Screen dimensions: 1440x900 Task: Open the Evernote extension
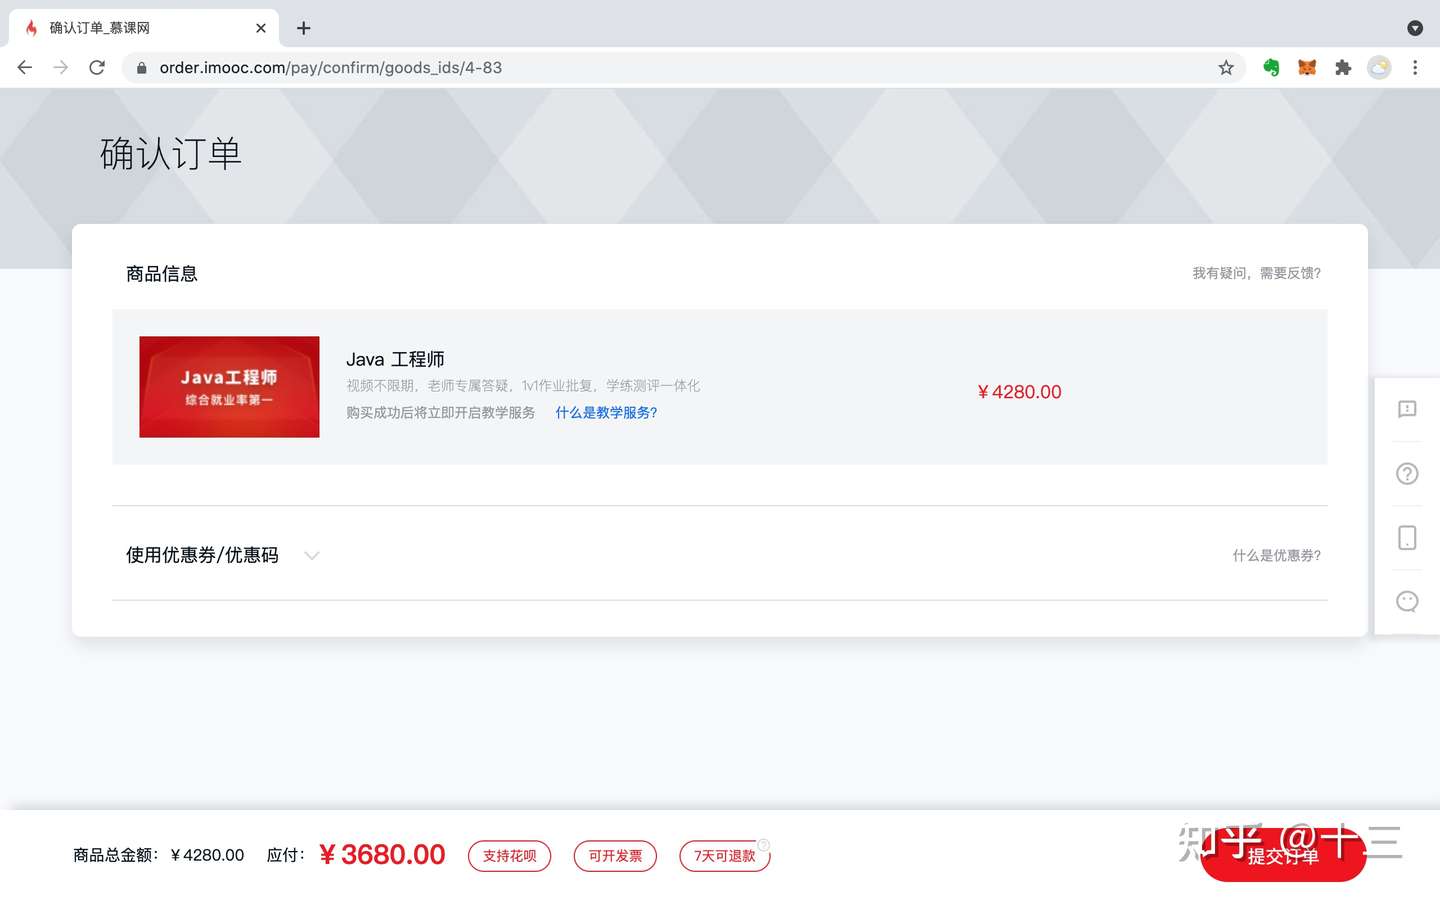pos(1271,67)
